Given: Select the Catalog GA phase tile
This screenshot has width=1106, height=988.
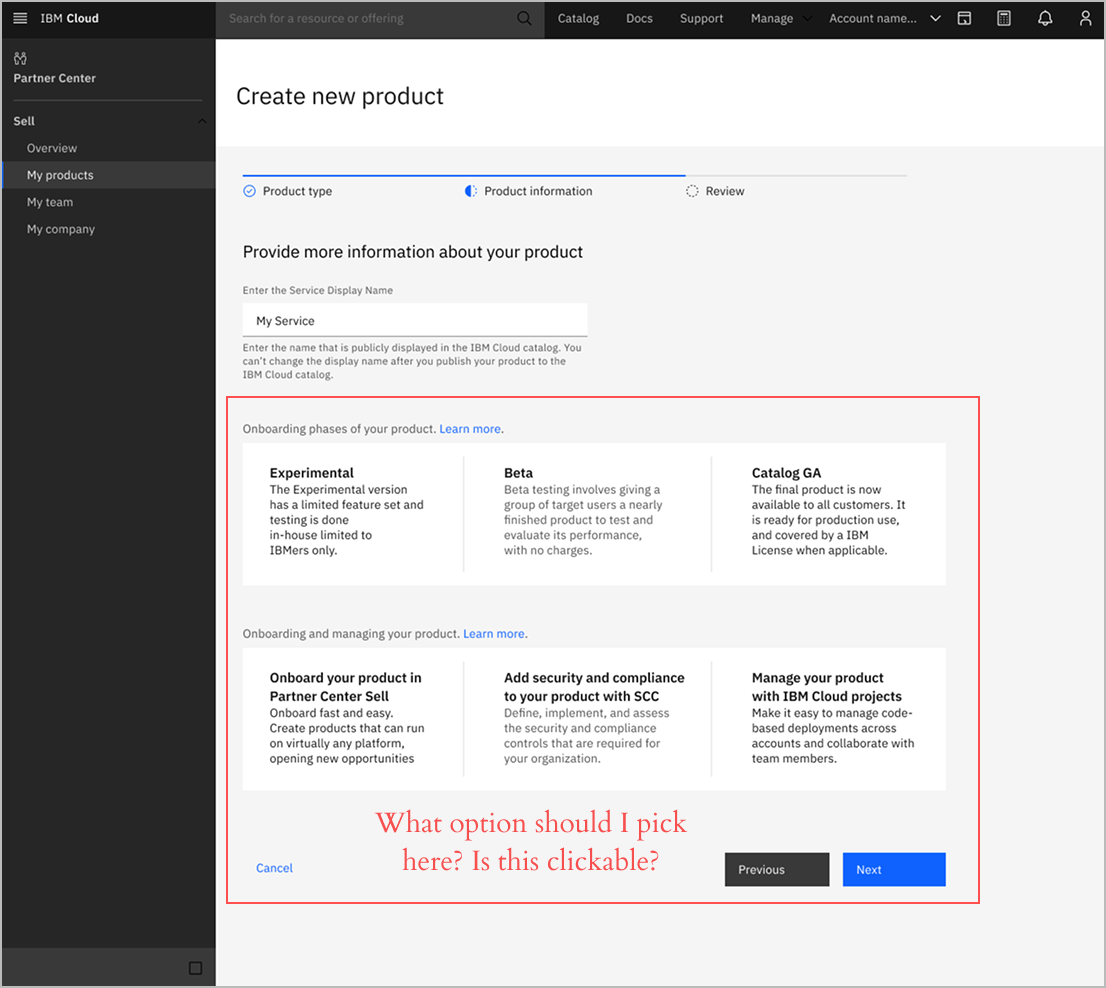Looking at the screenshot, I should click(828, 514).
